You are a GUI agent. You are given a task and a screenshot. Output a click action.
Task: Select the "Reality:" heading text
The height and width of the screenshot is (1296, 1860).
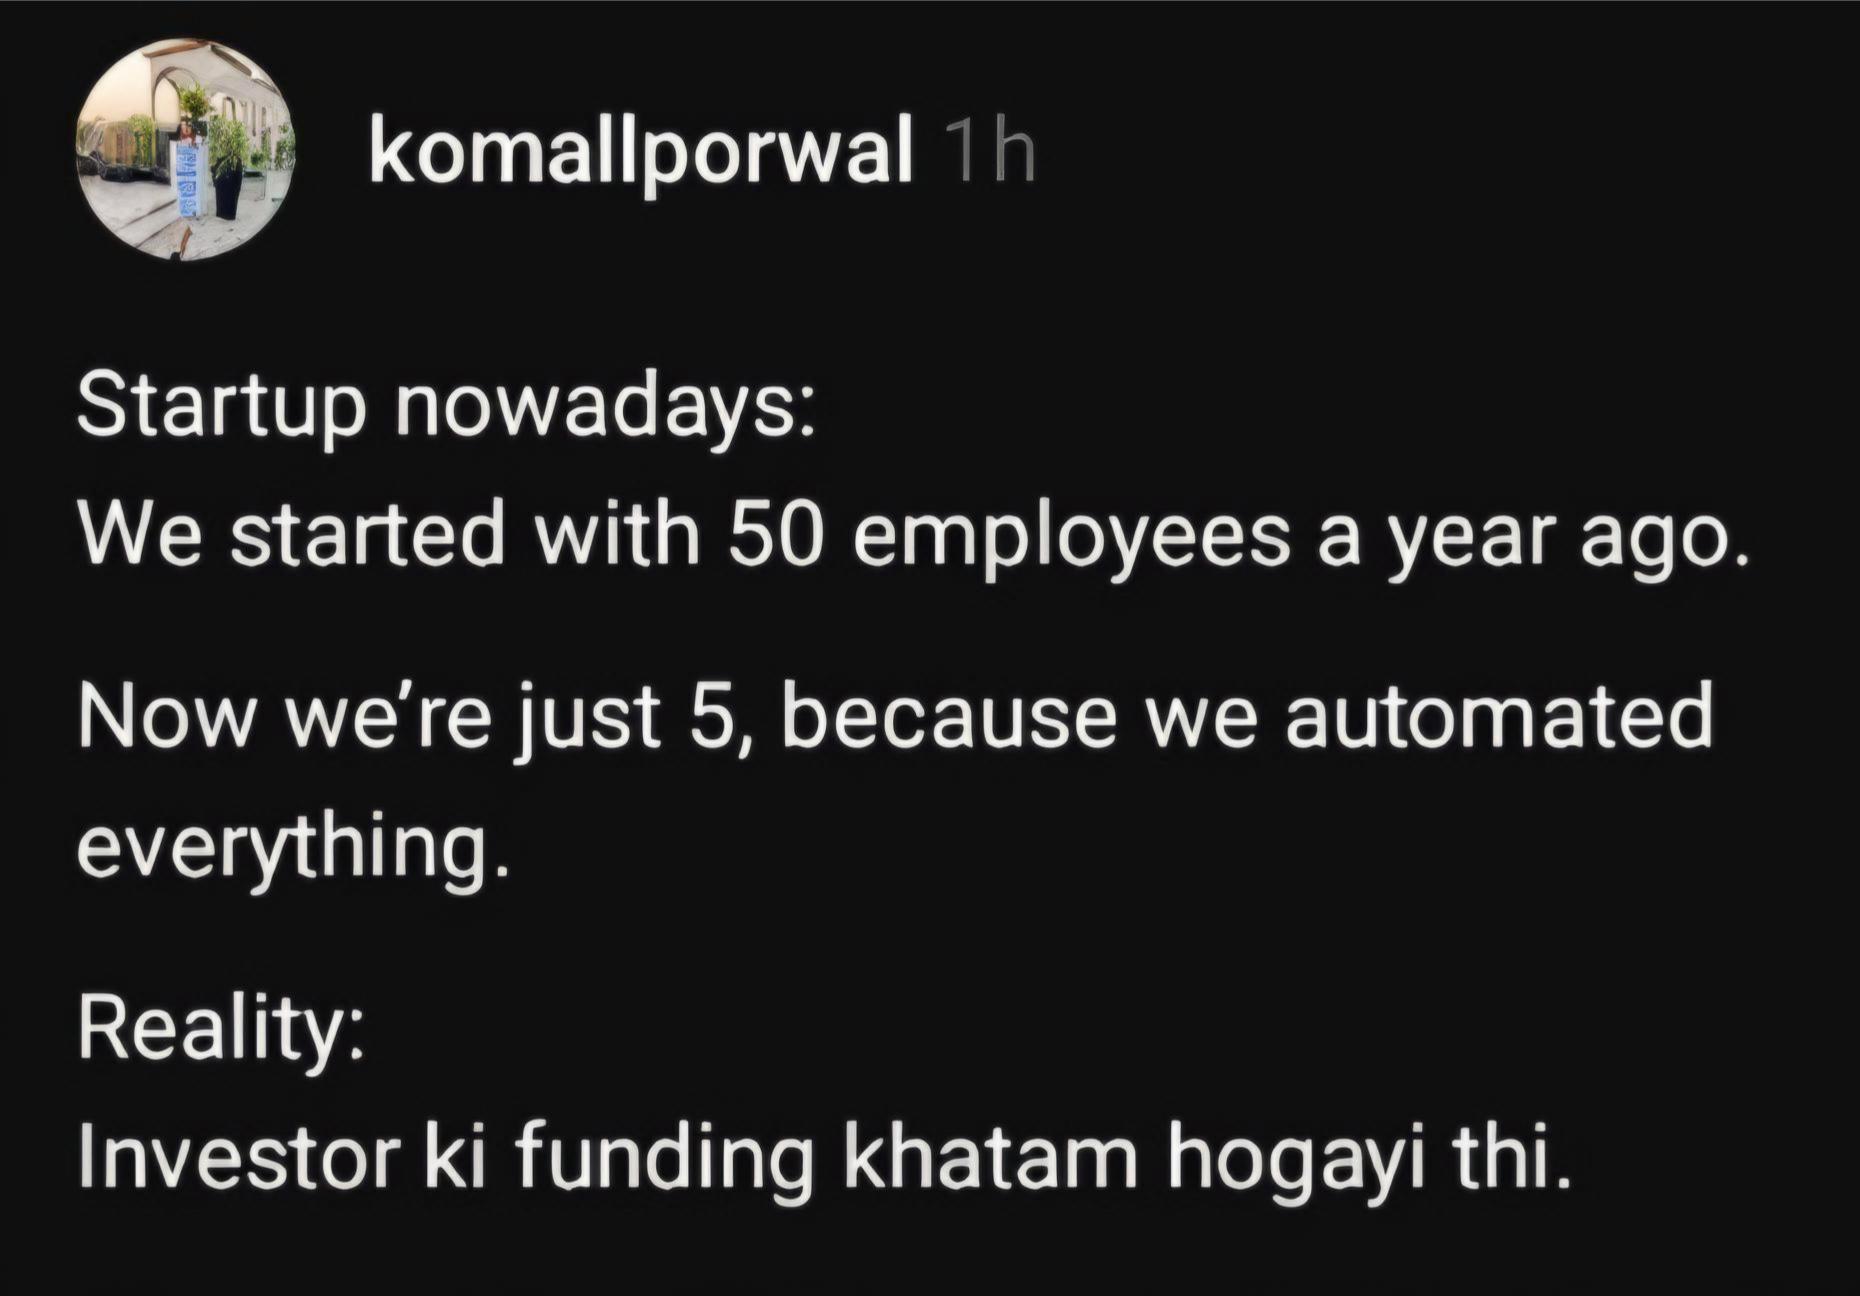(220, 1029)
